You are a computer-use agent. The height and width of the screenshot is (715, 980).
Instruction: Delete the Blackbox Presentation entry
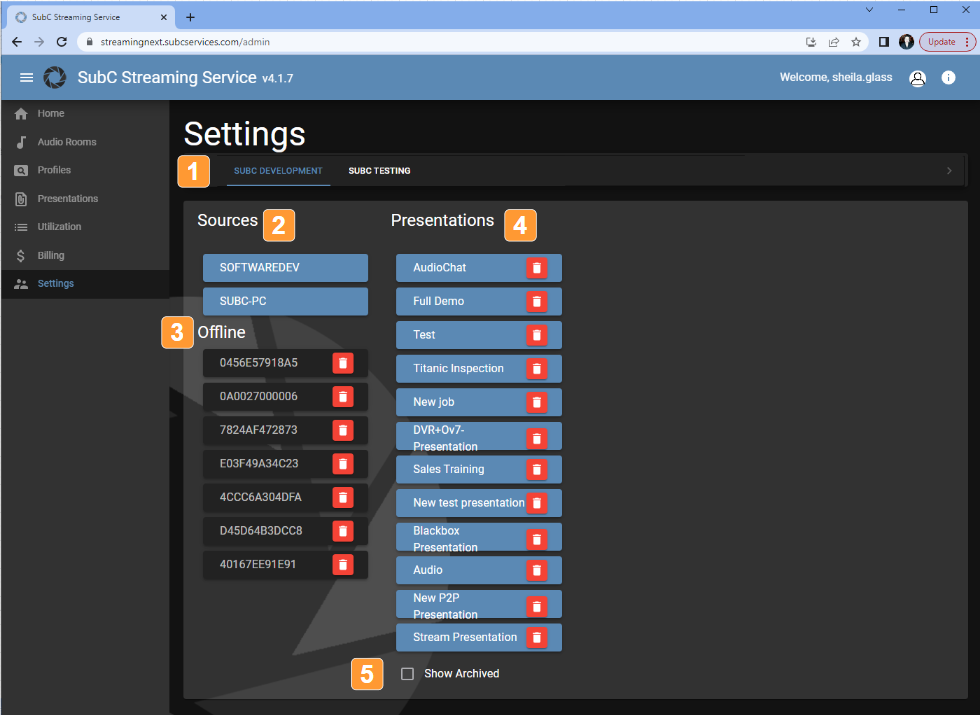tap(536, 539)
